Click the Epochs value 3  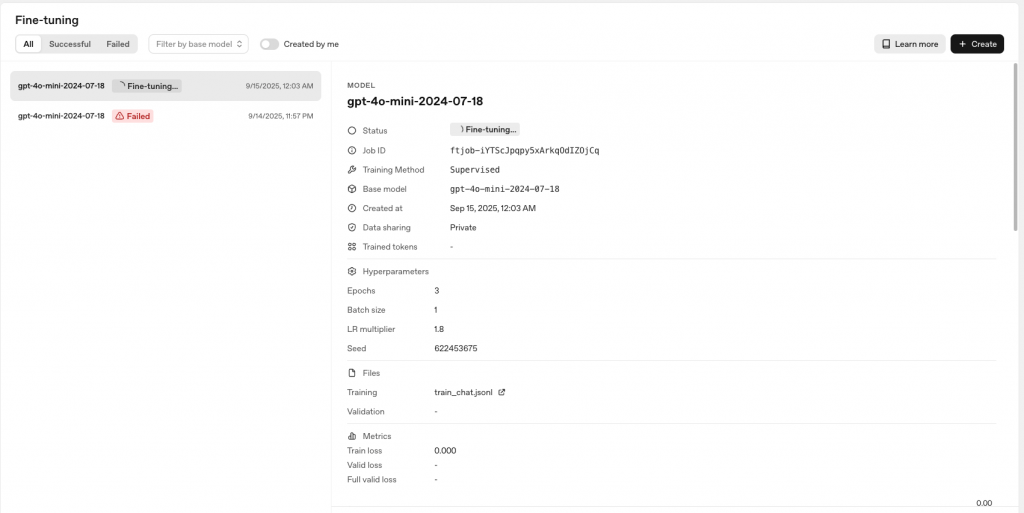click(x=437, y=291)
